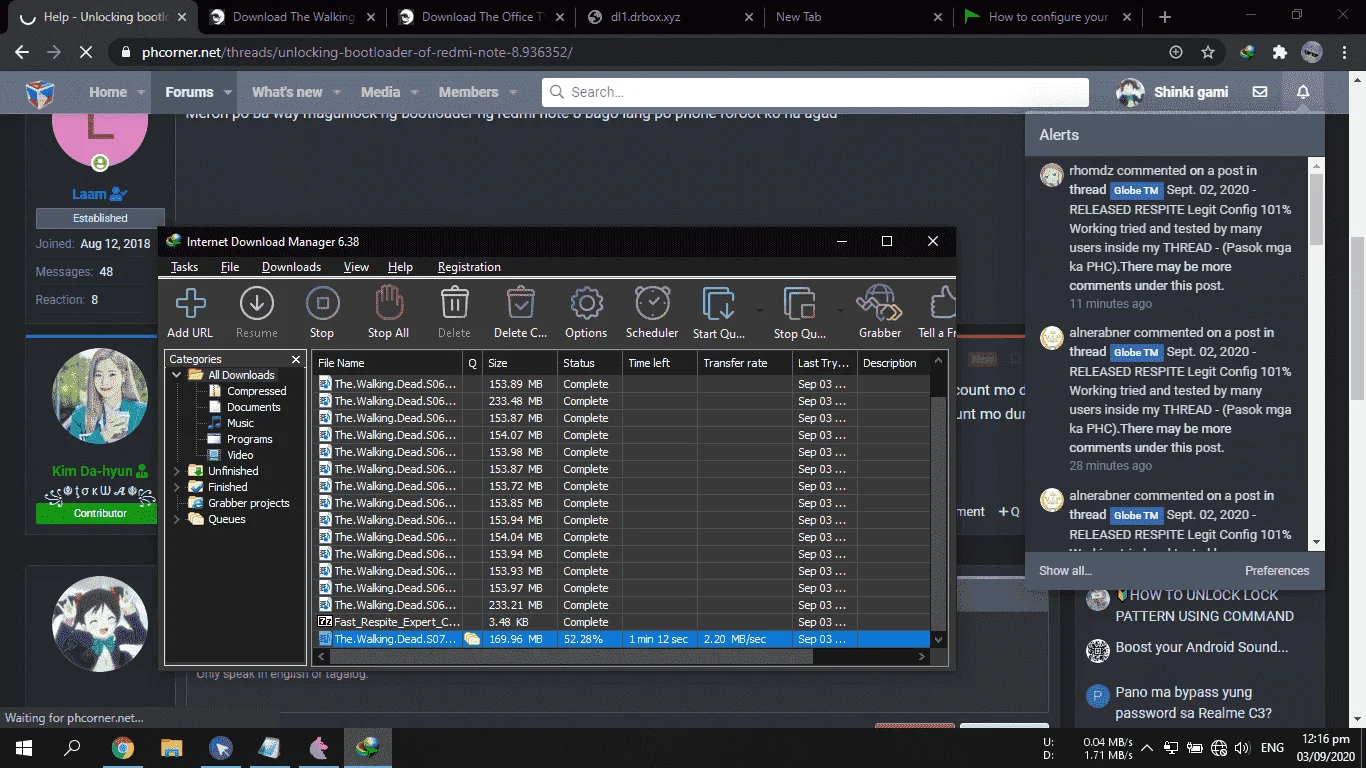Image resolution: width=1366 pixels, height=768 pixels.
Task: Expand the Queues category node
Action: tap(177, 519)
